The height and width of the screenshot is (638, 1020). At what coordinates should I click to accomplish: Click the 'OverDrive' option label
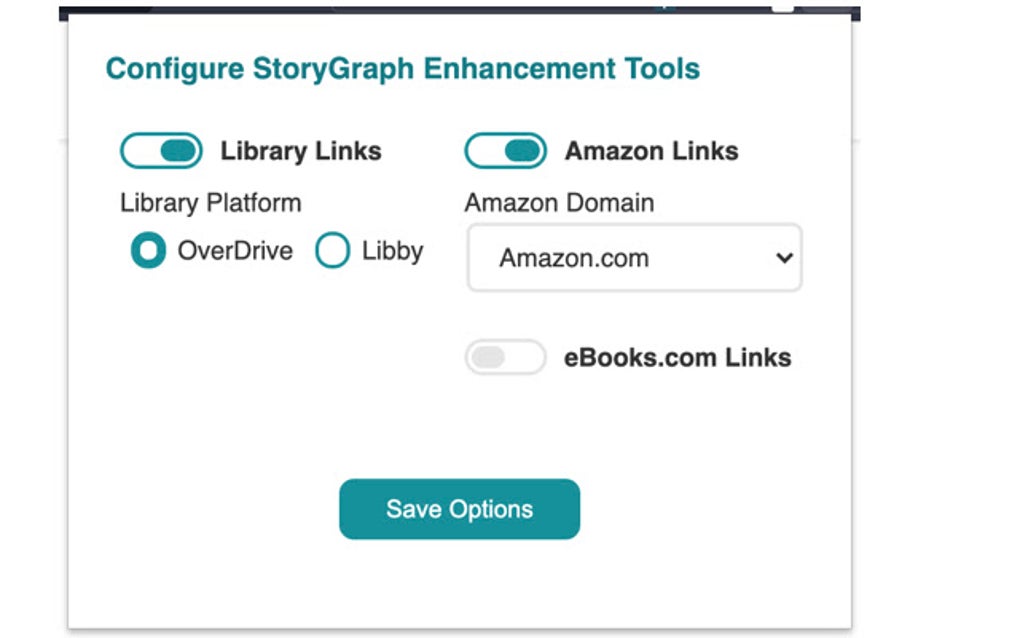point(235,250)
